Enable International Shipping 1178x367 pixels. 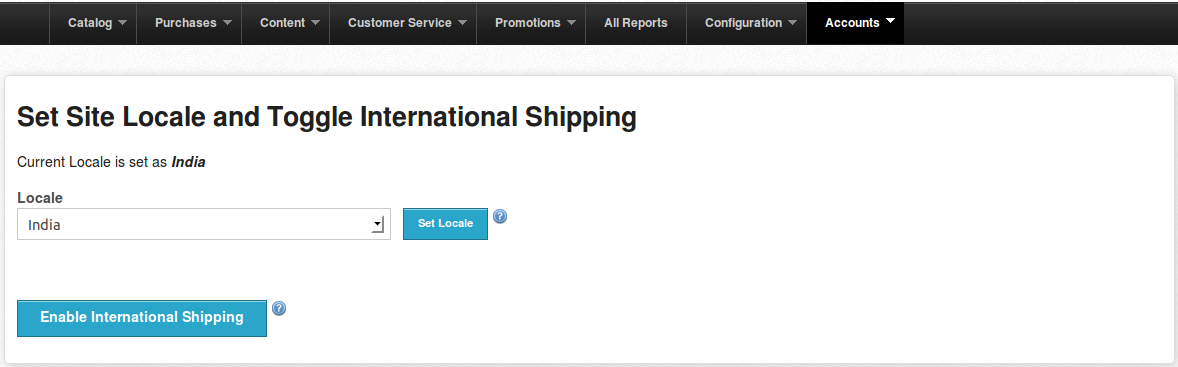[x=142, y=317]
